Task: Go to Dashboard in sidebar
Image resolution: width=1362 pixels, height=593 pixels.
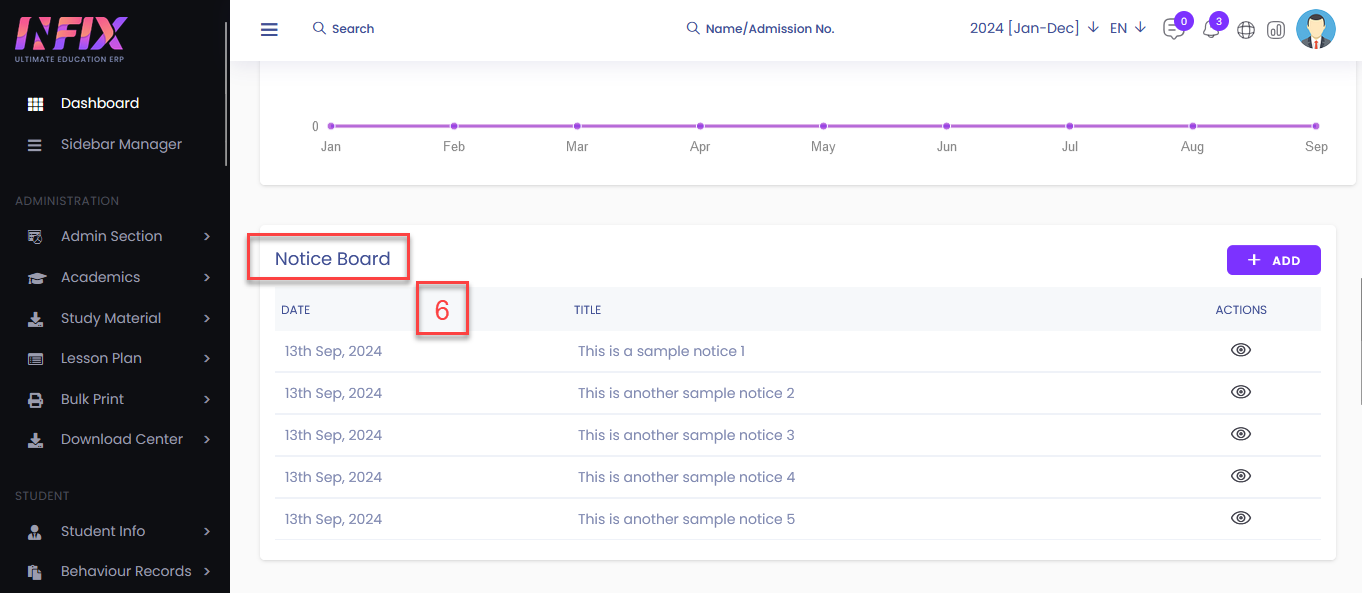Action: tap(100, 103)
